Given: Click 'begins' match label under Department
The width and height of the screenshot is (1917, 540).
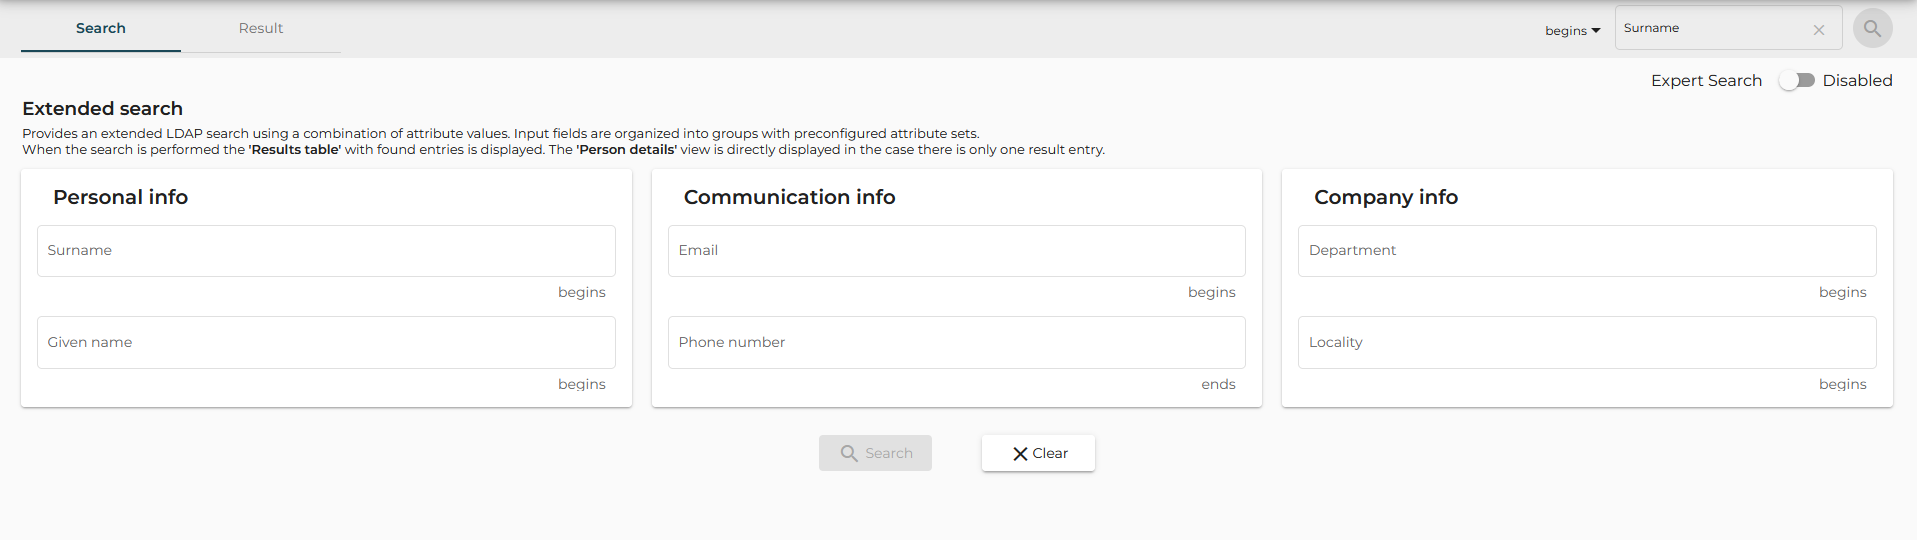Looking at the screenshot, I should point(1842,292).
